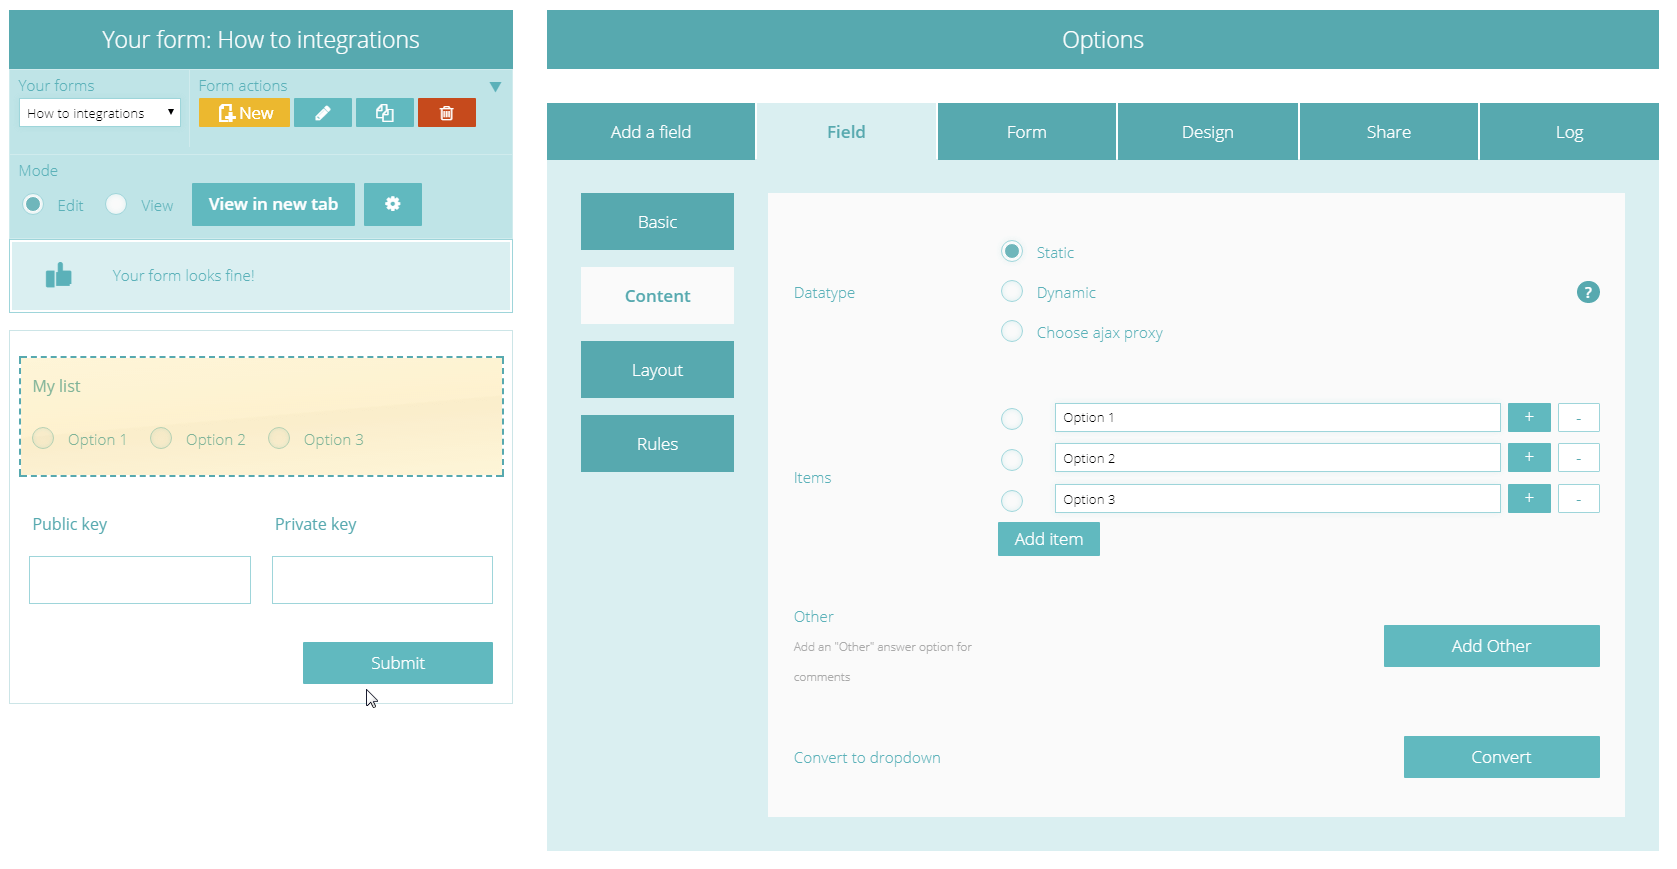1677x869 pixels.
Task: Select Option 3 in My list preview
Action: coord(279,438)
